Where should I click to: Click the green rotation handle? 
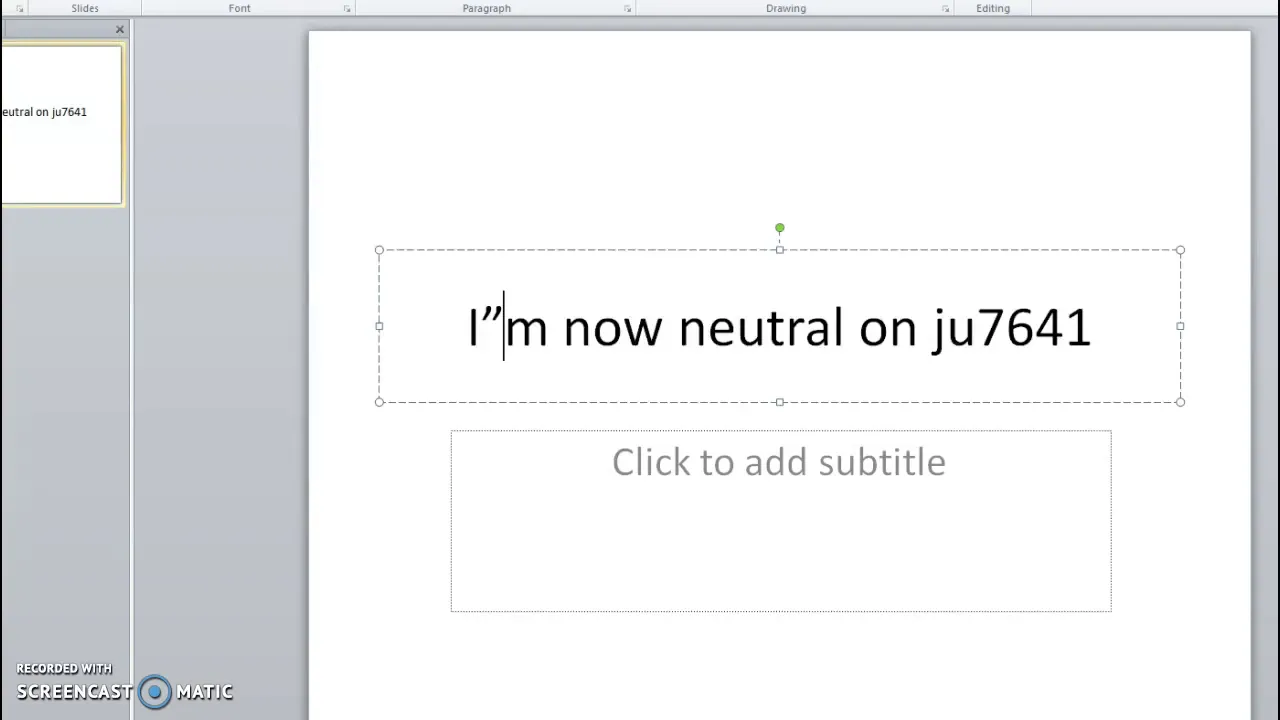780,228
